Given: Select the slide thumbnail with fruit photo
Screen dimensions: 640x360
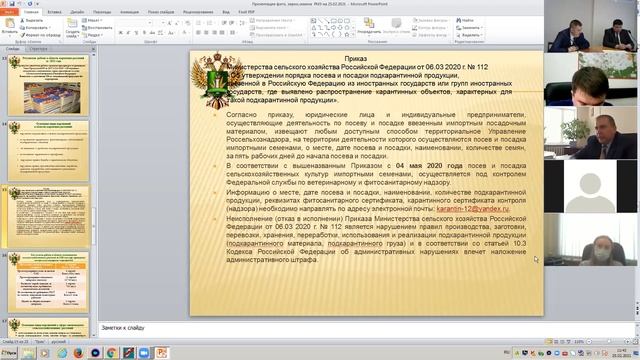Looking at the screenshot, I should pyautogui.click(x=48, y=85).
